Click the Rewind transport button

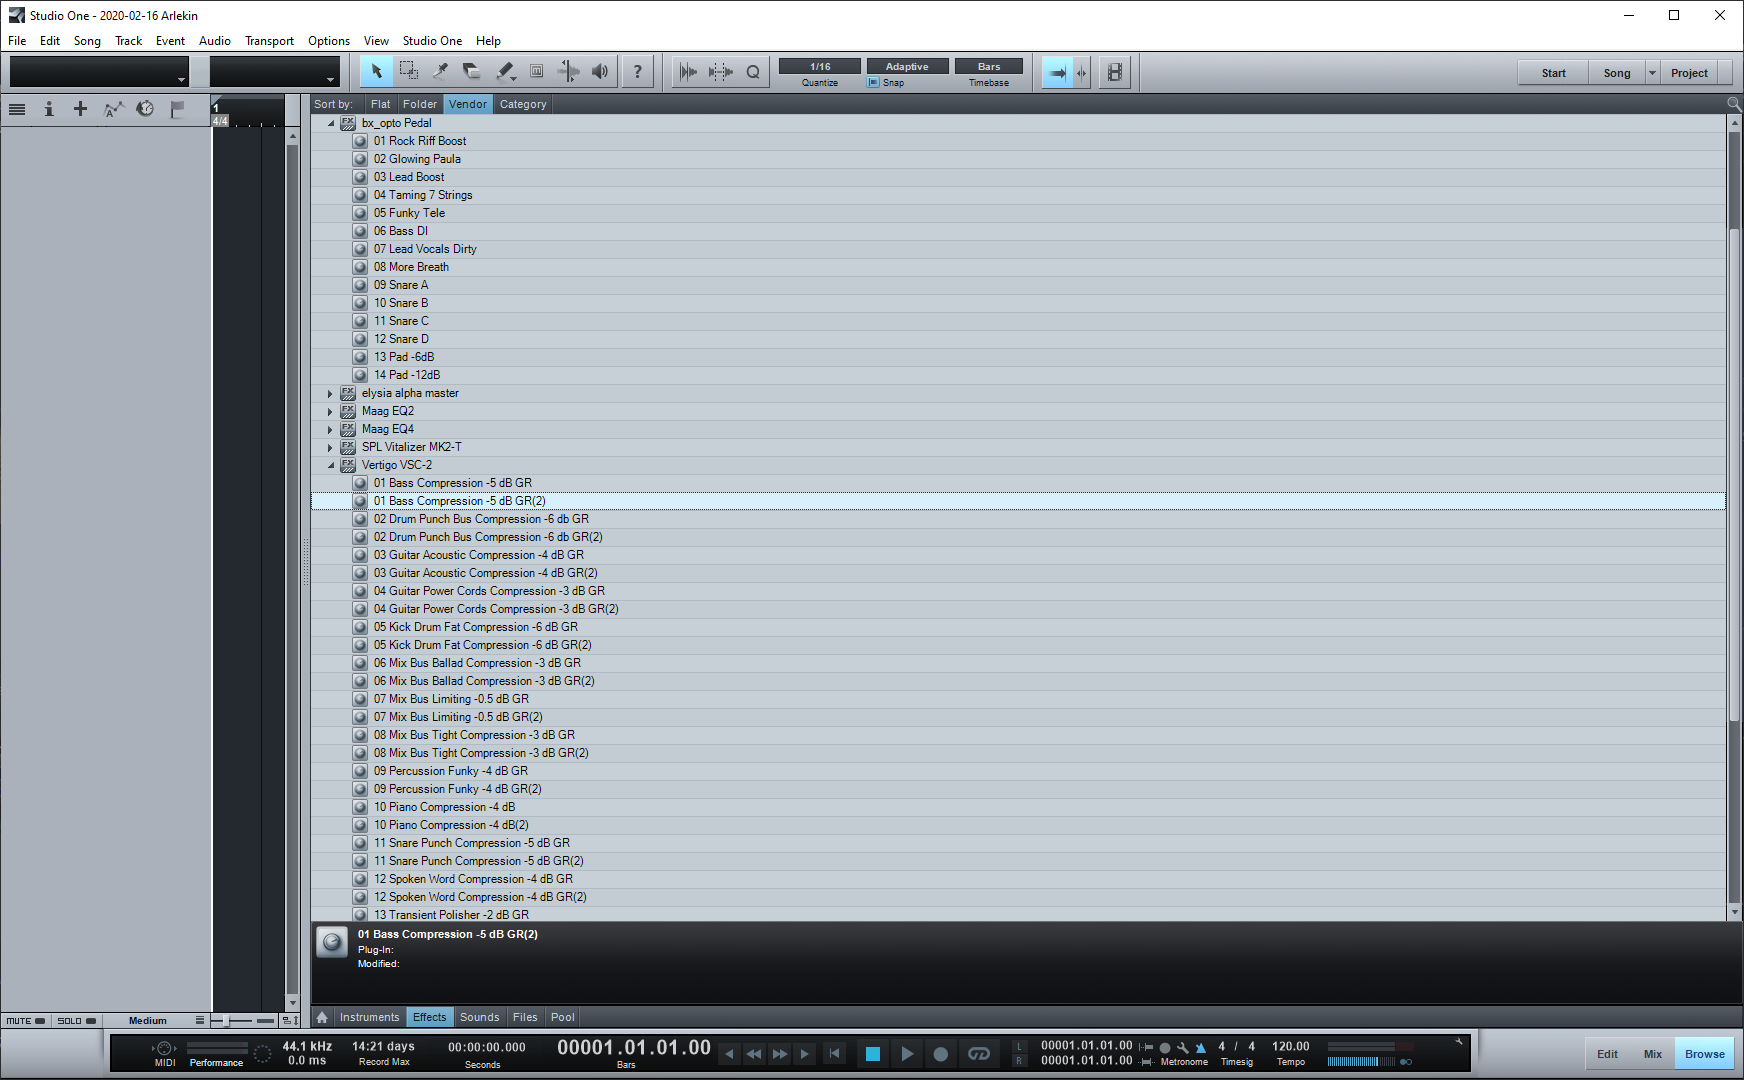[754, 1054]
